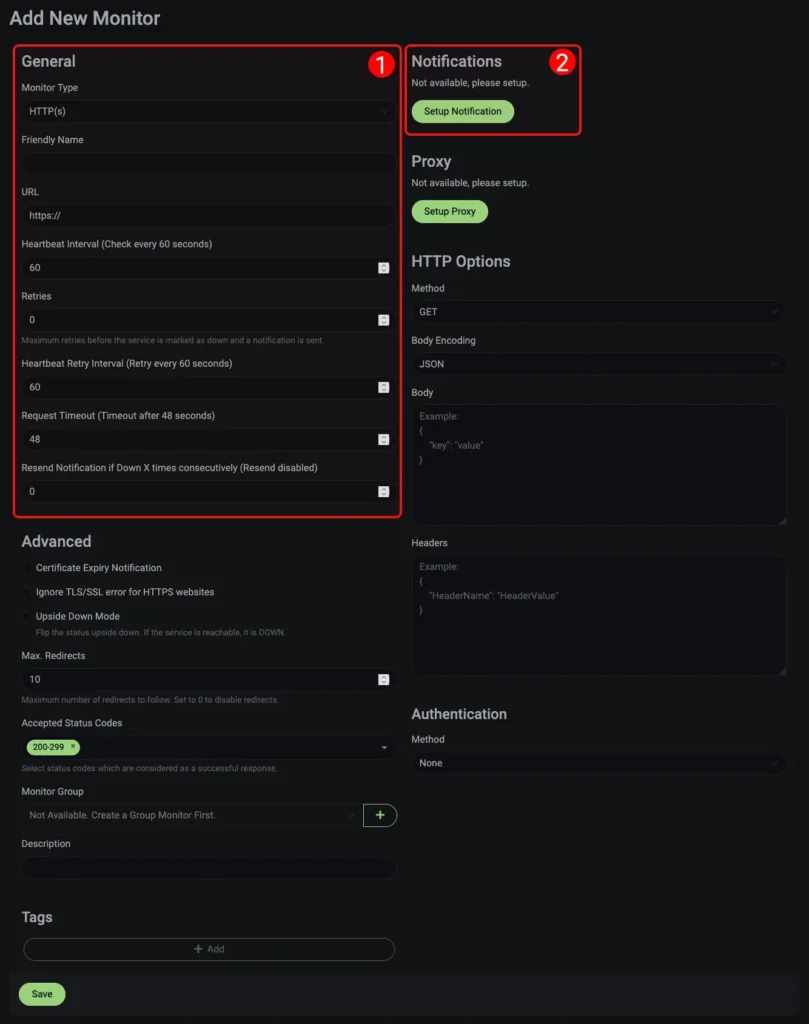
Task: Enable Certificate Expiry Notification
Action: [x=24, y=566]
